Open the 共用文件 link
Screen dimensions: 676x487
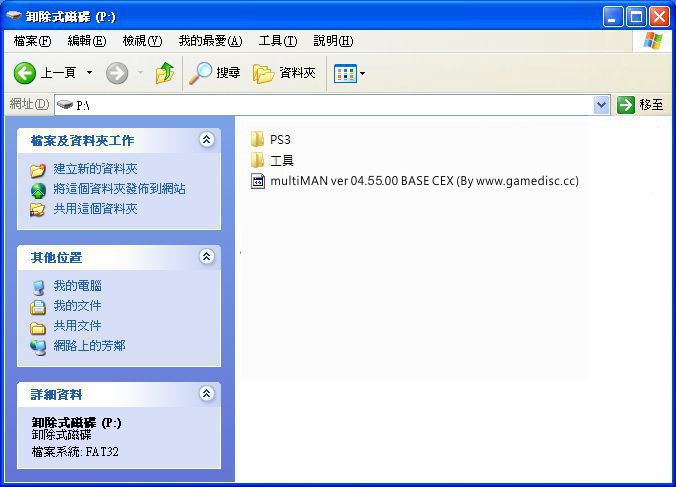click(77, 326)
